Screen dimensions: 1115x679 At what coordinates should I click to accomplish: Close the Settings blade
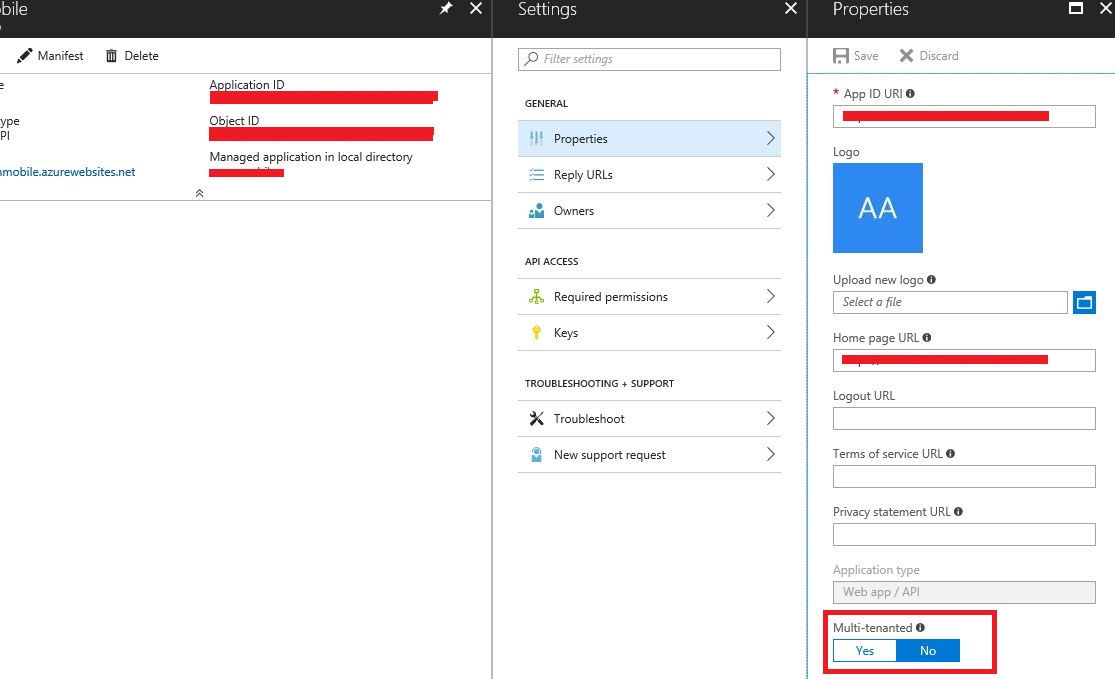click(x=791, y=9)
